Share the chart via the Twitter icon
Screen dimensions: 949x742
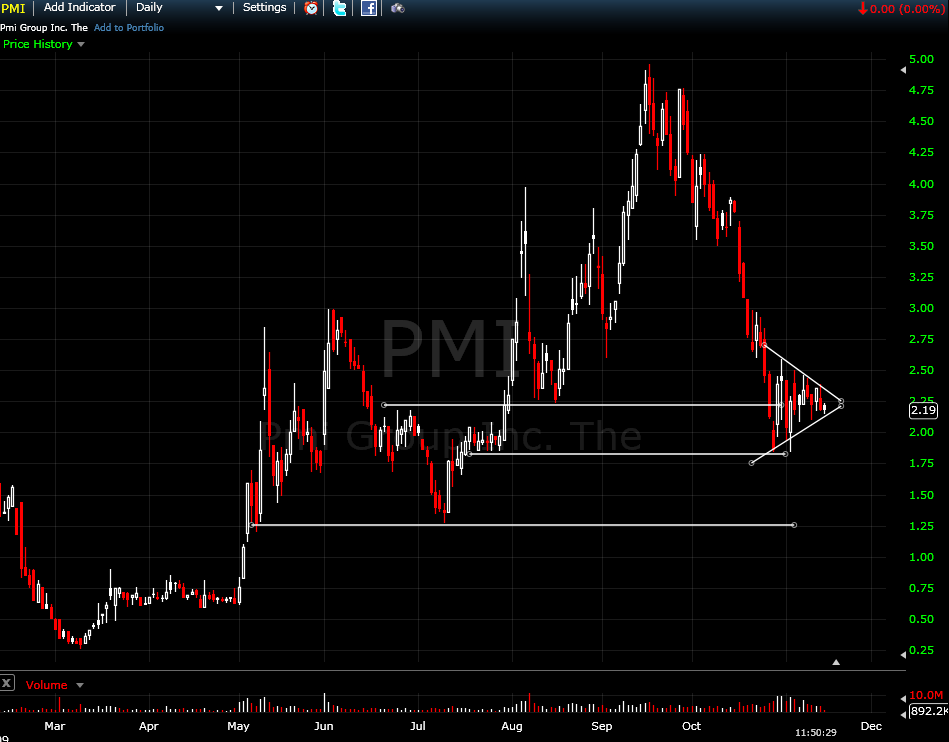click(x=340, y=8)
